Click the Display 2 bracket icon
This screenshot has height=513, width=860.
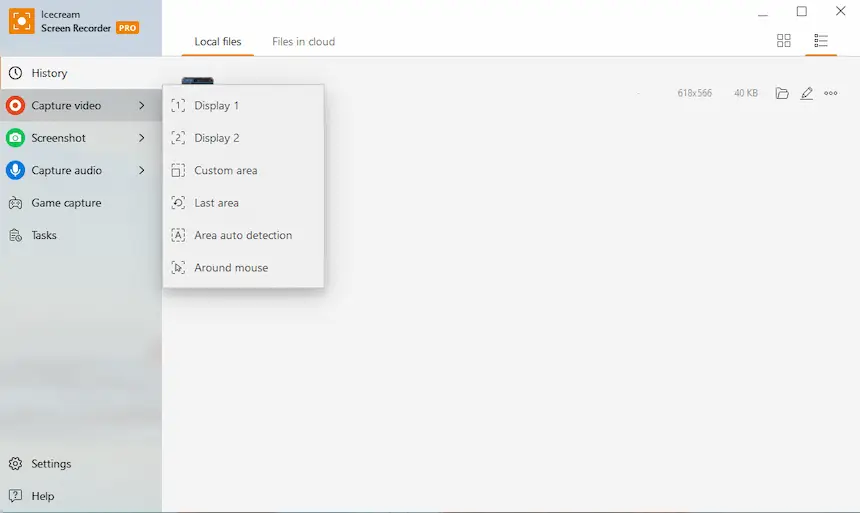pos(178,138)
